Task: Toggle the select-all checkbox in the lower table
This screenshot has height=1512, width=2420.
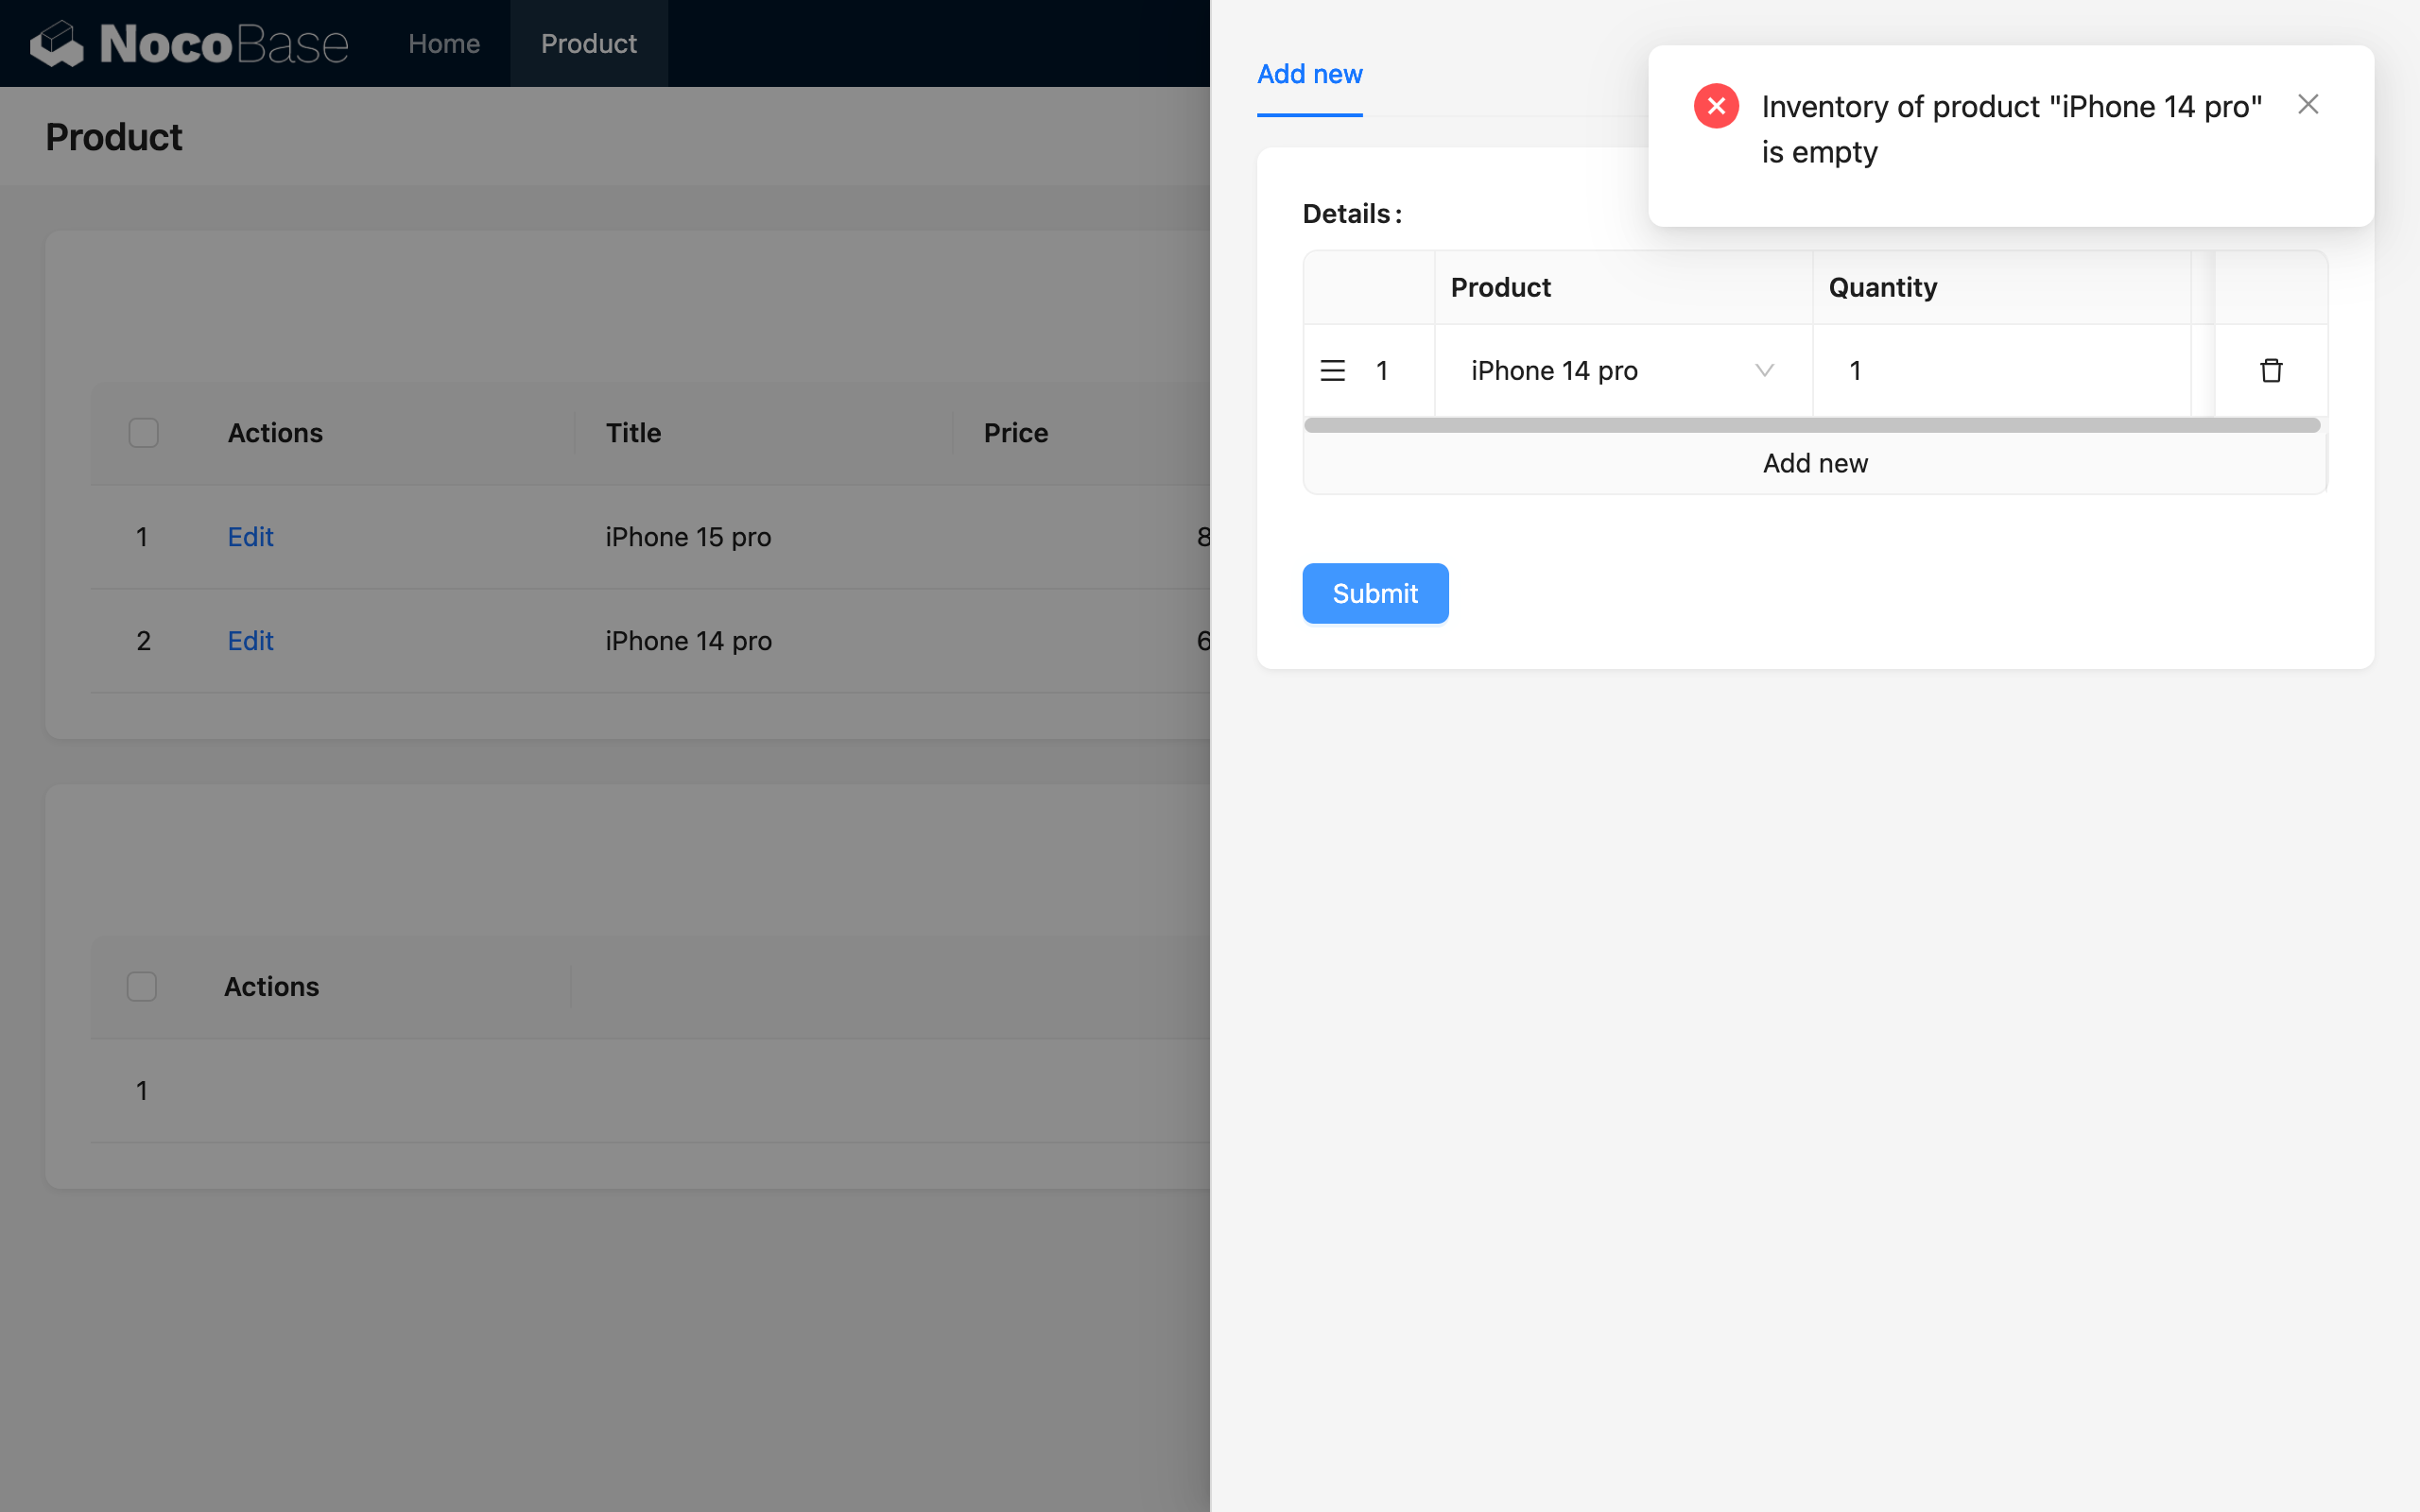Action: pyautogui.click(x=142, y=987)
